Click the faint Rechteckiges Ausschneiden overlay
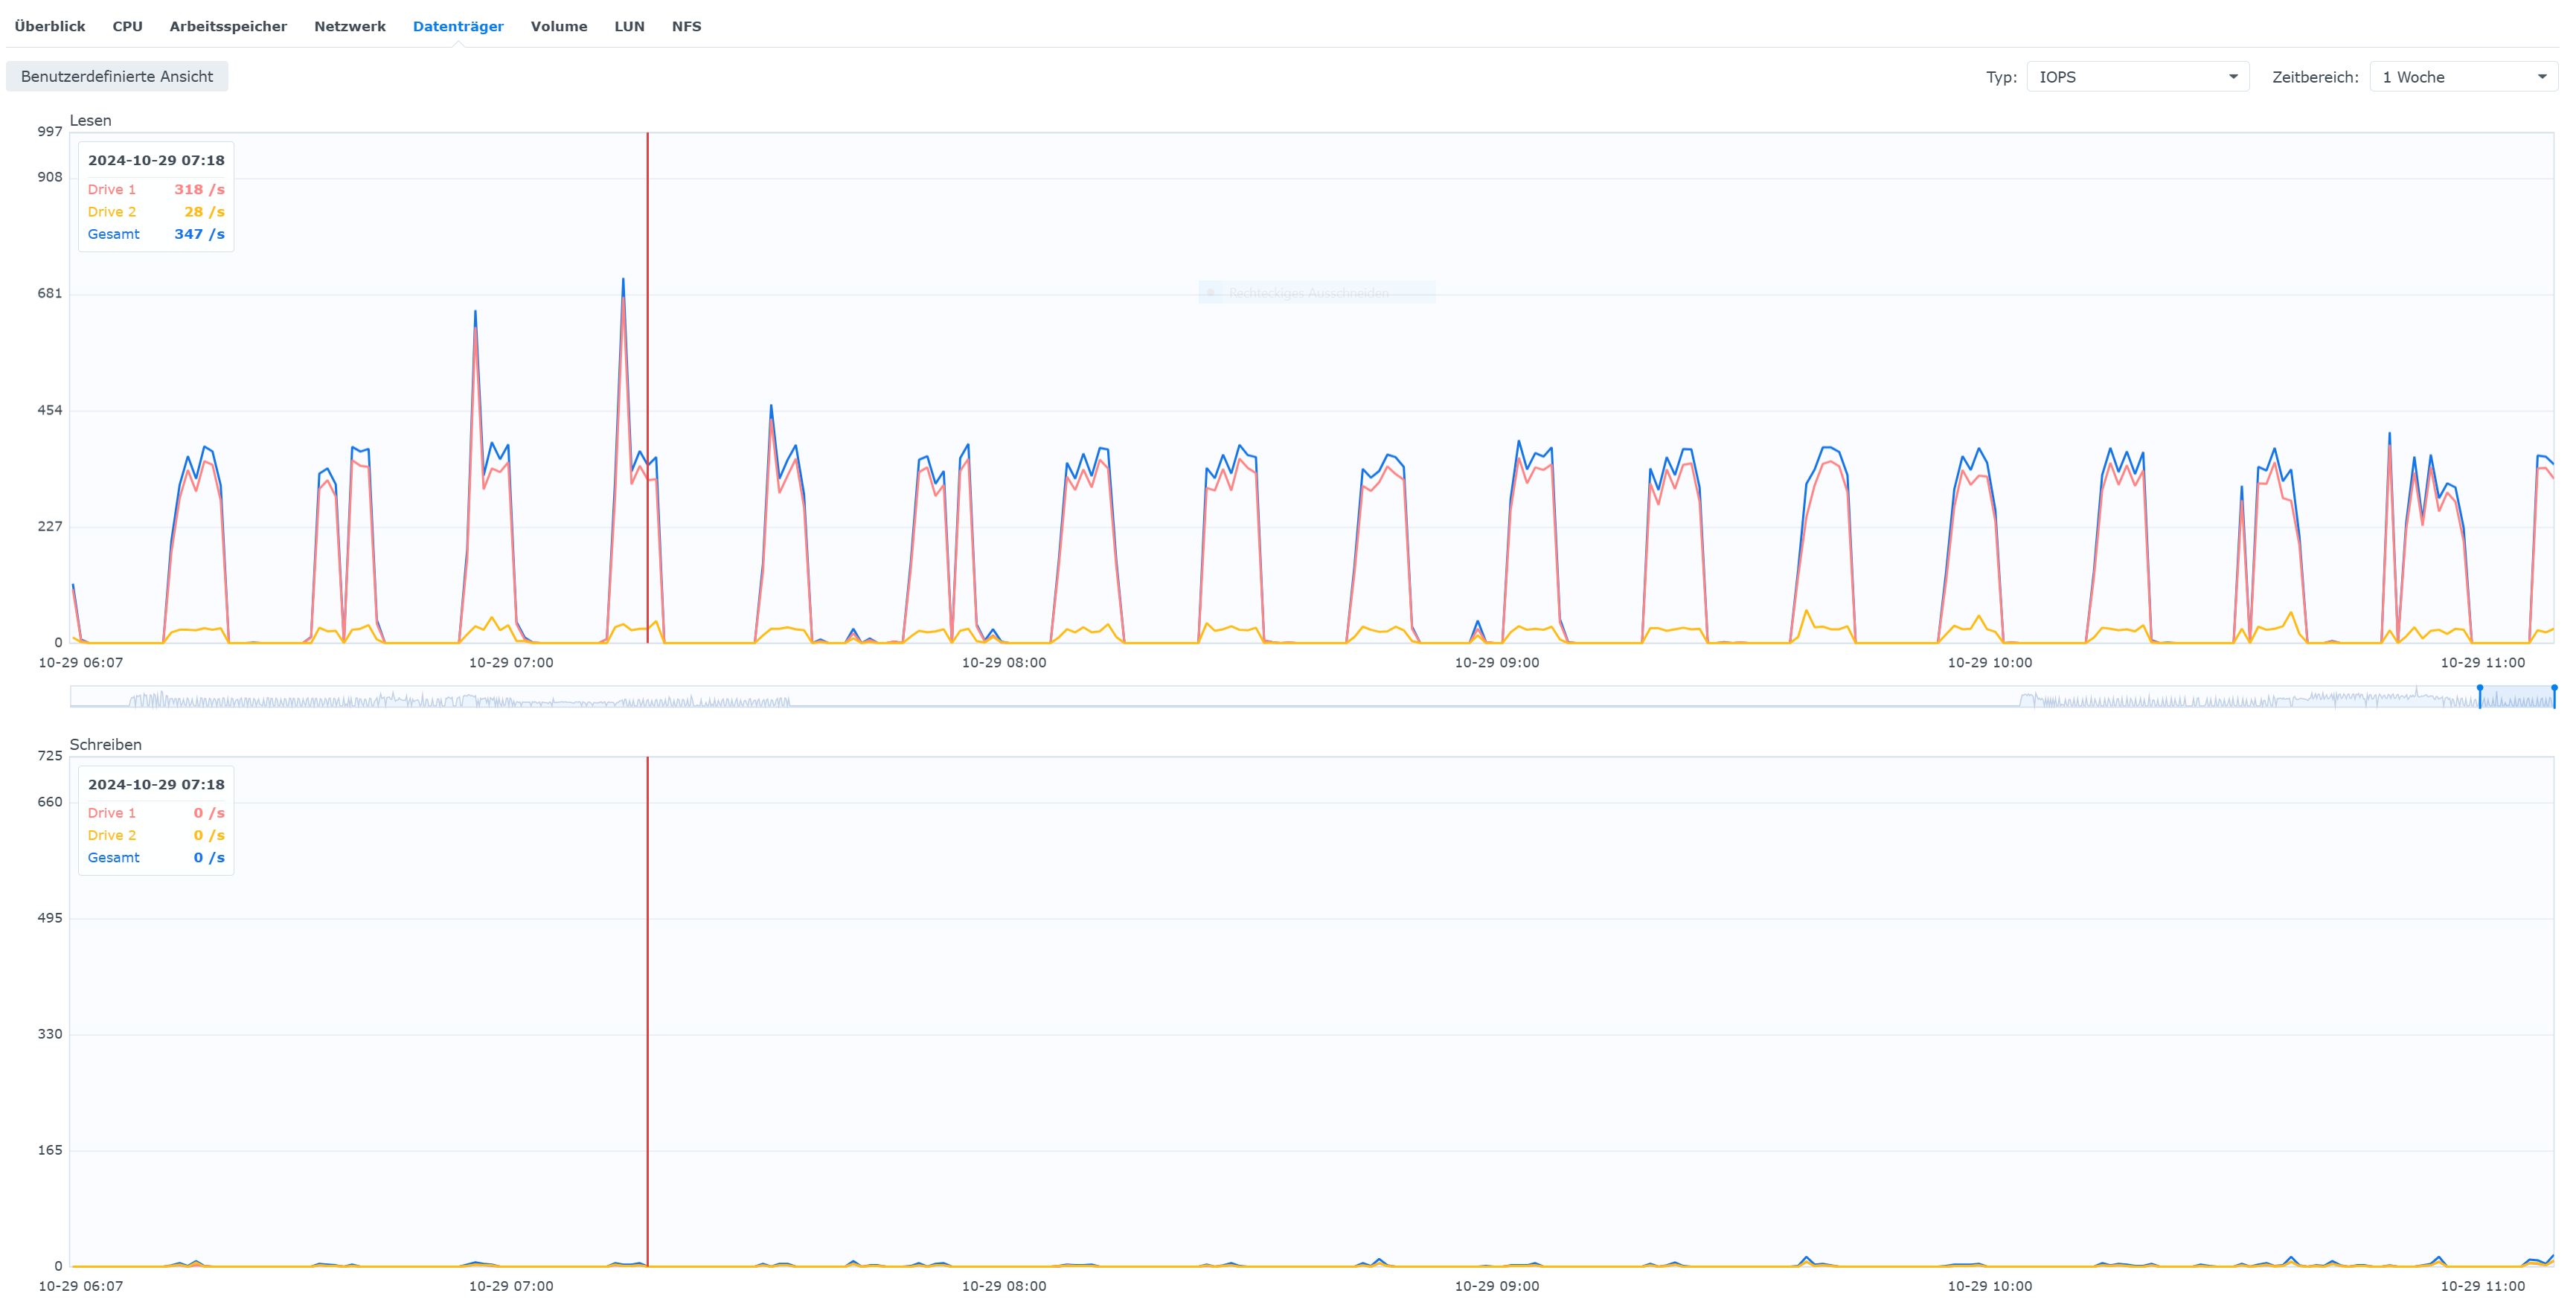This screenshot has width=2576, height=1302. tap(1316, 293)
